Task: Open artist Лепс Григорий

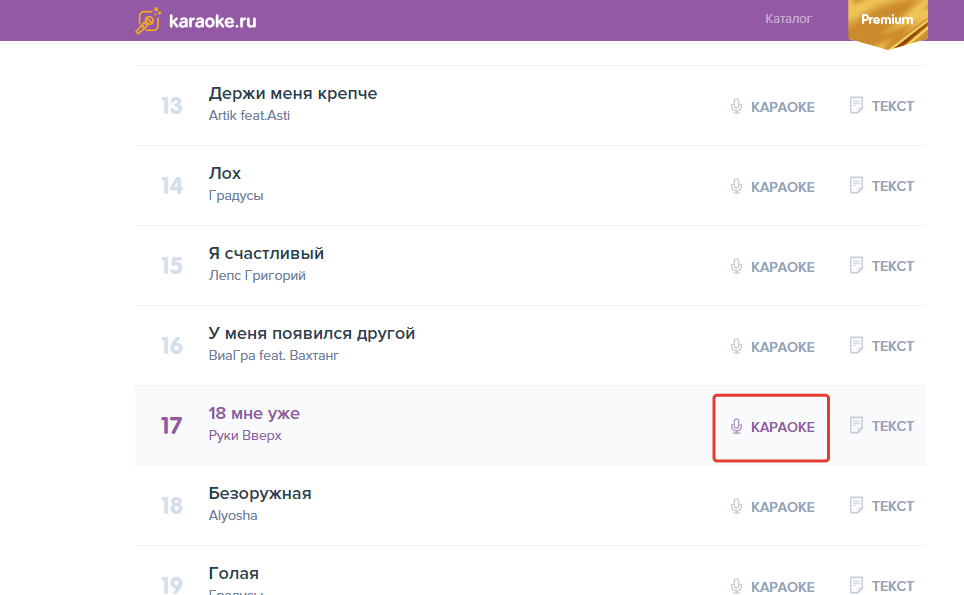Action: (257, 276)
